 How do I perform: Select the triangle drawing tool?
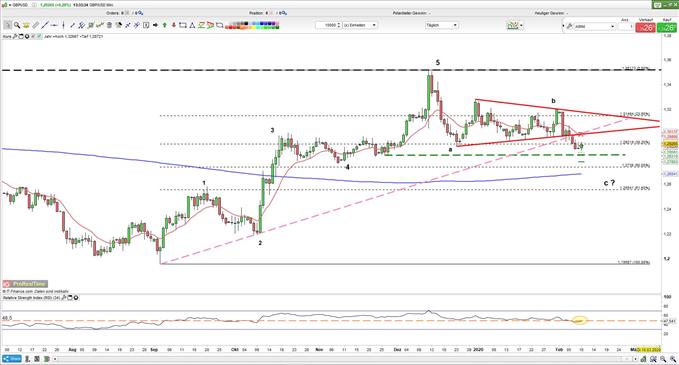192,25
